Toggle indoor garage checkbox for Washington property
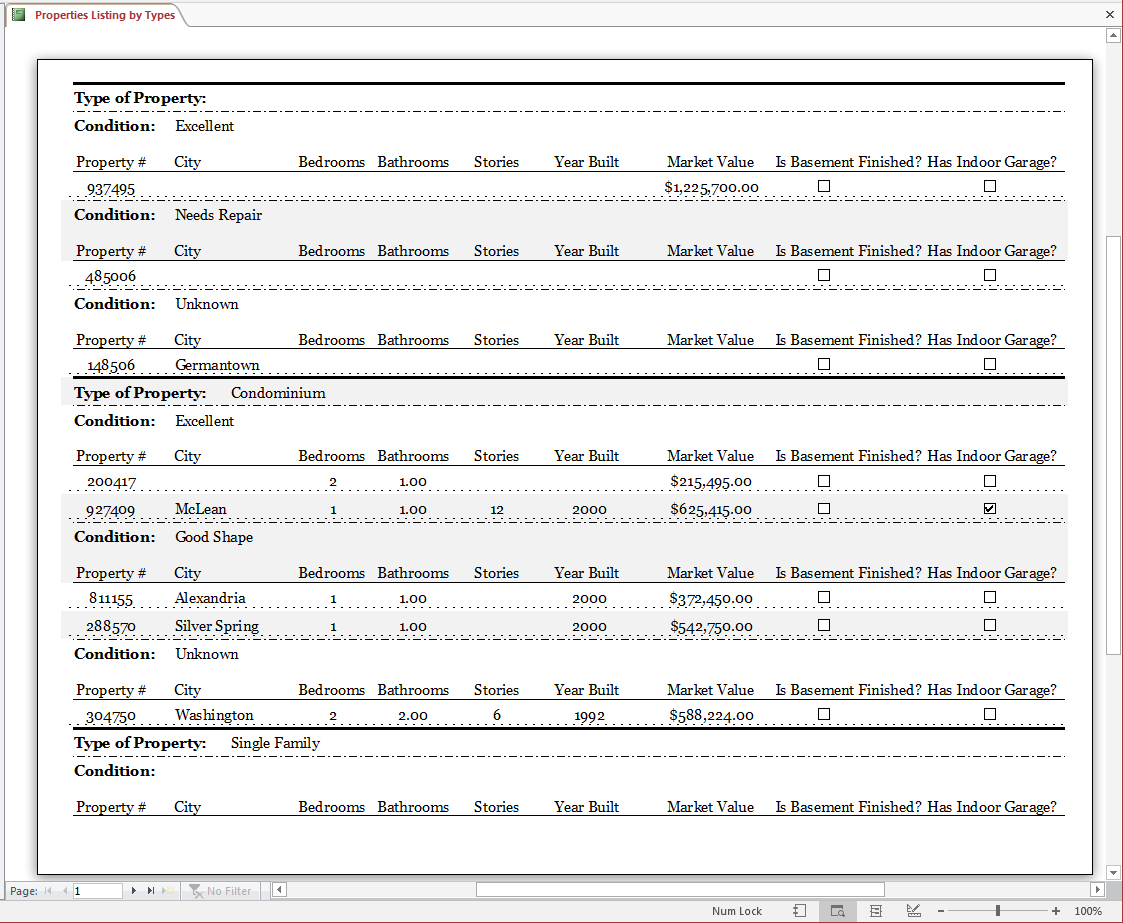This screenshot has height=923, width=1123. pyautogui.click(x=990, y=714)
